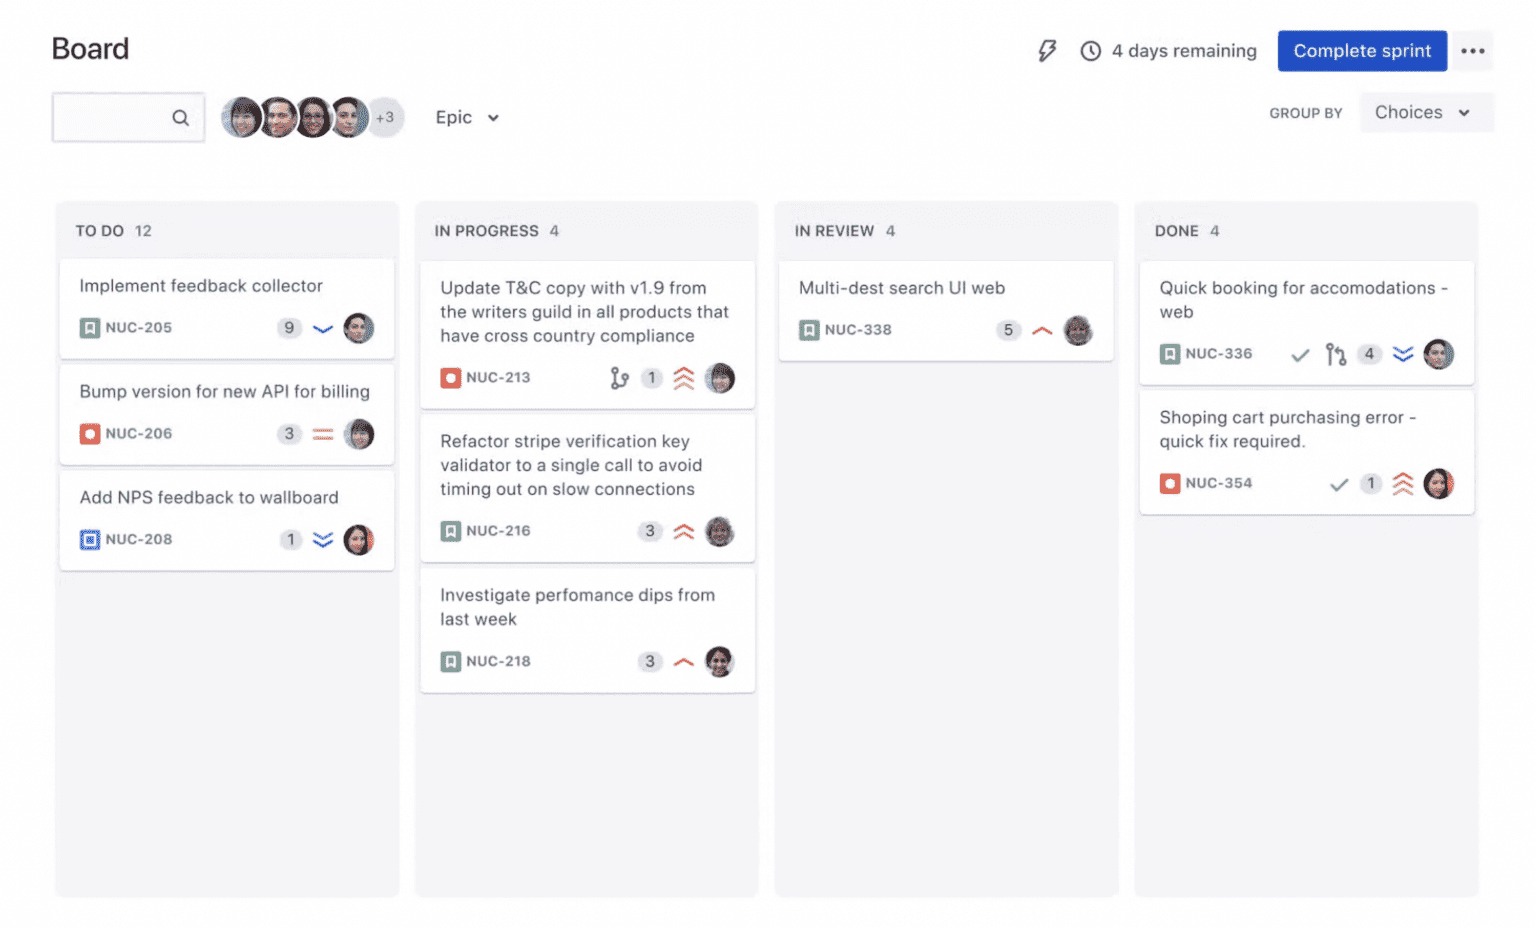Click the done checkmark icon on NUC-336
The height and width of the screenshot is (928, 1536).
coord(1300,354)
